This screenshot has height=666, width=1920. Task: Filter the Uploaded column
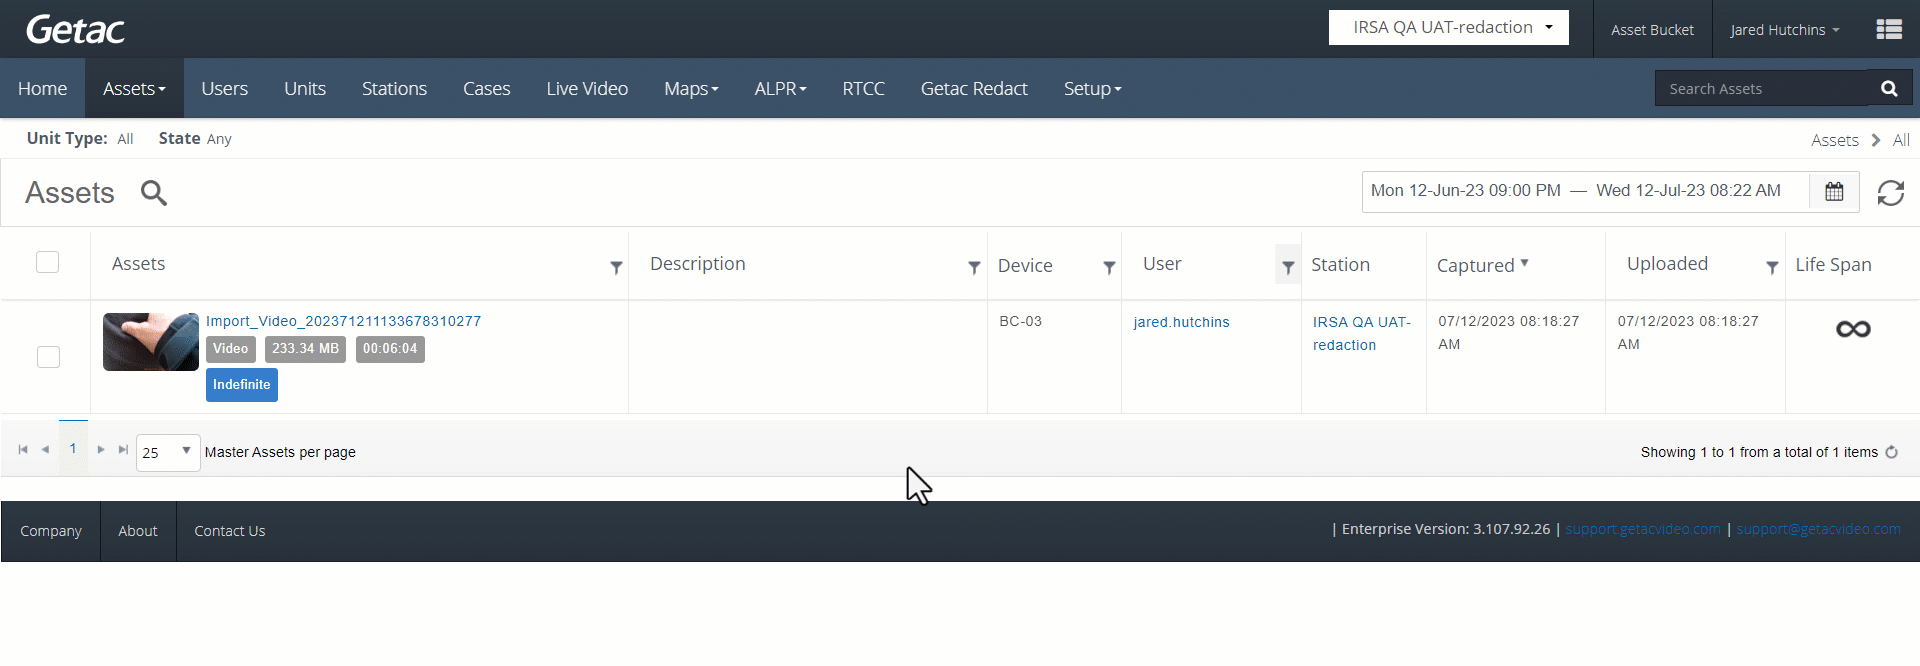(1772, 267)
